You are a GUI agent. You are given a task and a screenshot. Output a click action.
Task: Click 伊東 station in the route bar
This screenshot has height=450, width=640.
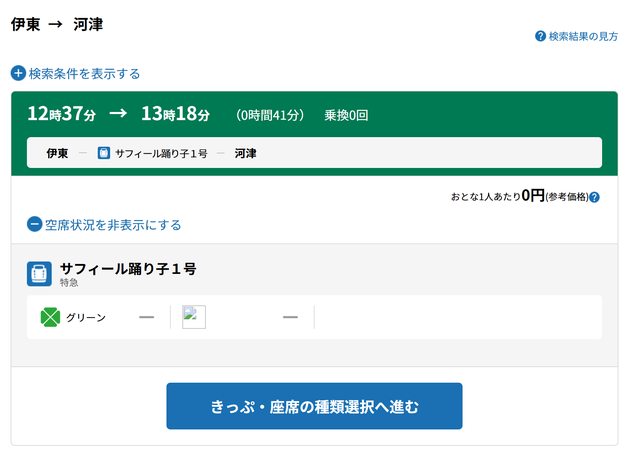coord(58,153)
